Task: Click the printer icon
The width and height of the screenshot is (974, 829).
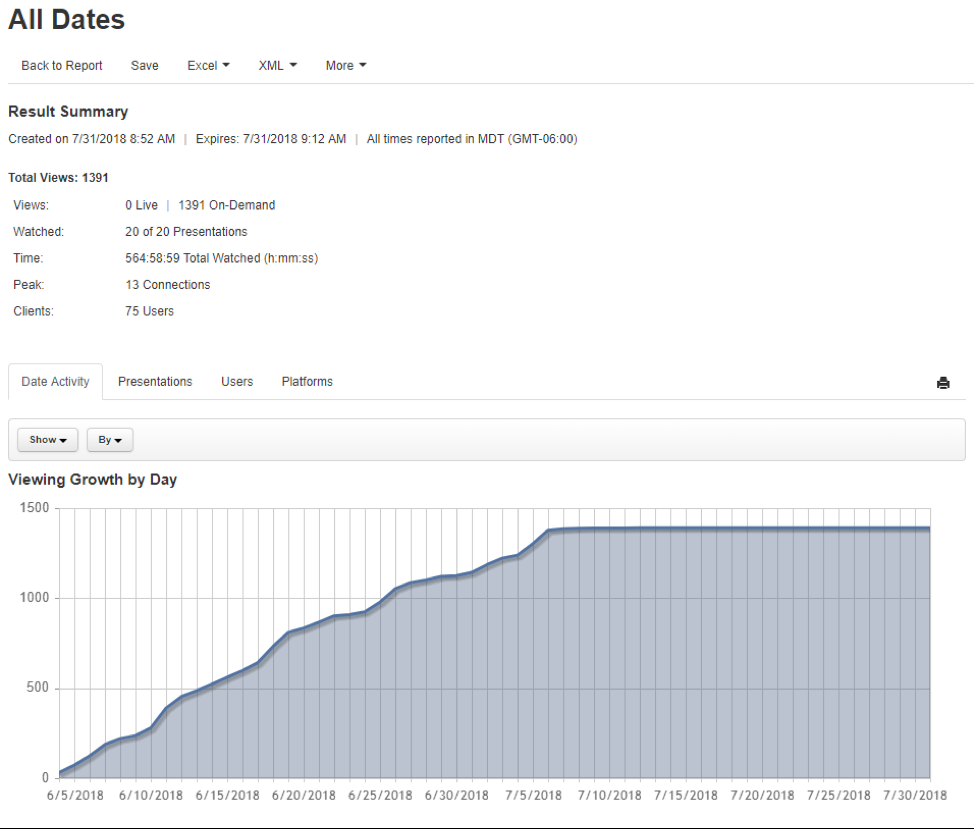Action: tap(942, 383)
